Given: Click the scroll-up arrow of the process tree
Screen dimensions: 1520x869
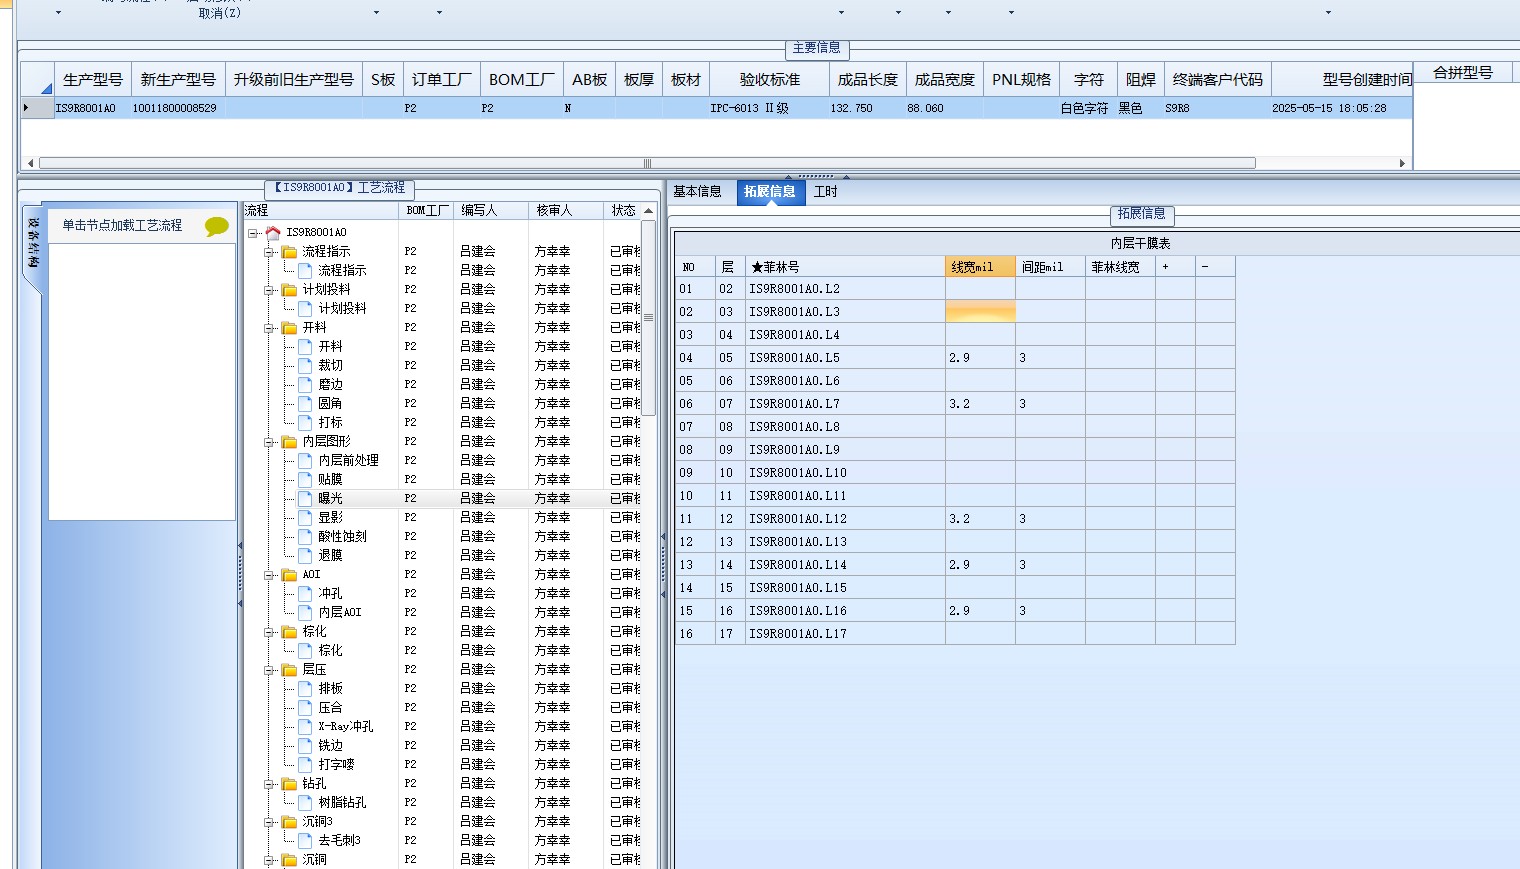Looking at the screenshot, I should click(648, 211).
